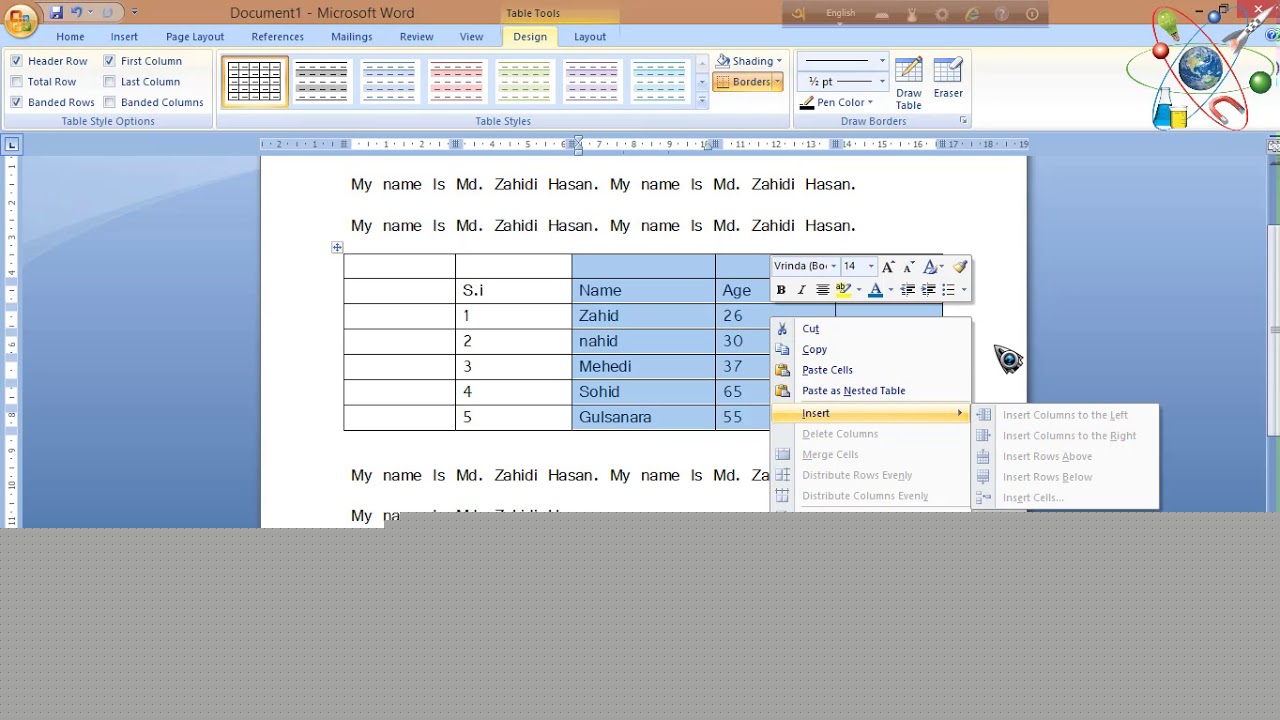Open the undo history dropdown arrow
This screenshot has height=720, width=1280.
pyautogui.click(x=90, y=13)
